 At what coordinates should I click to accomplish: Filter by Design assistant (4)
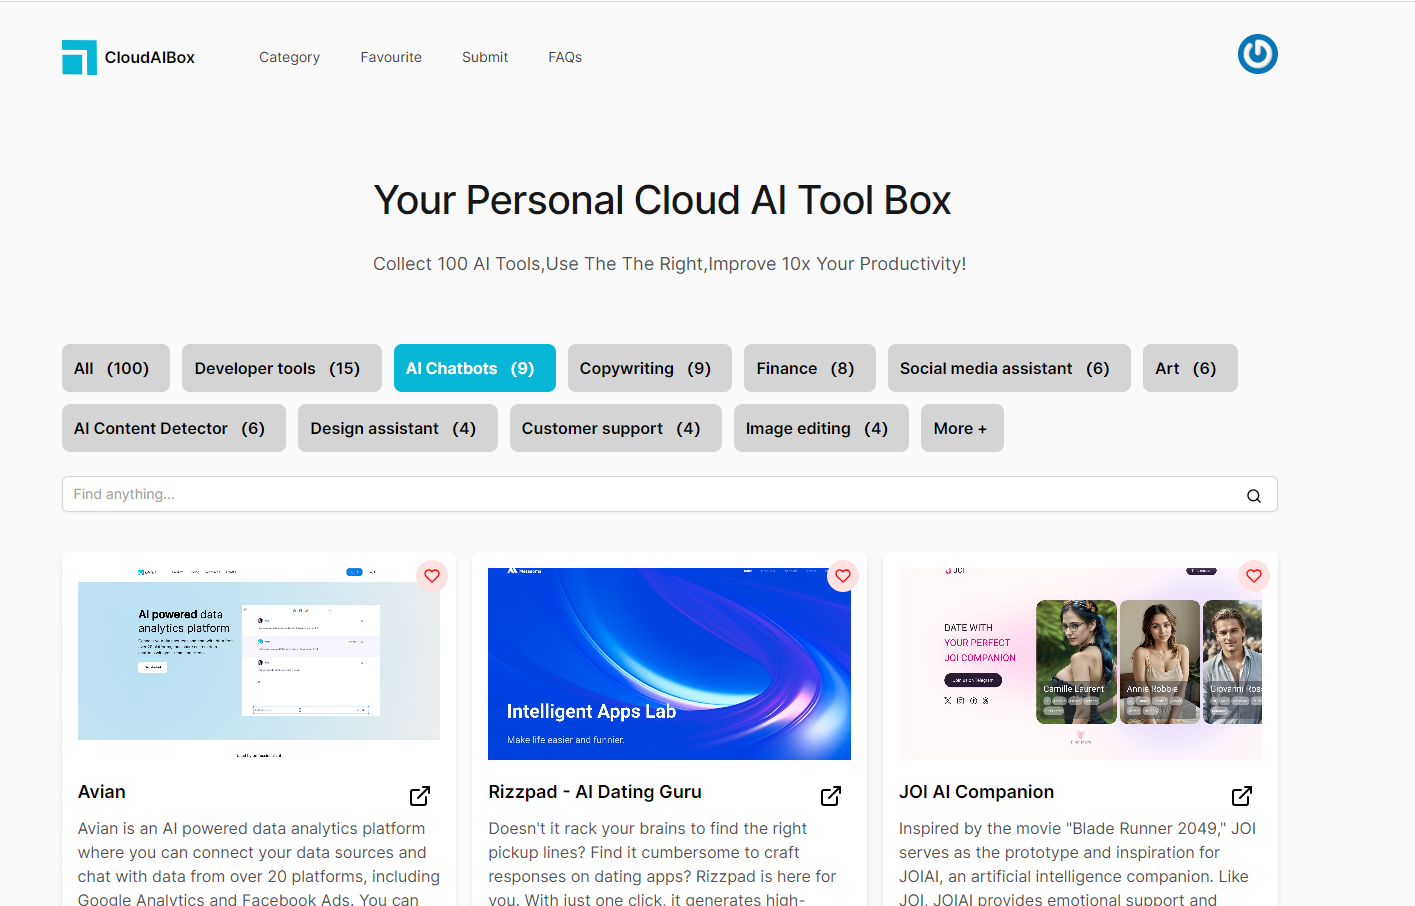tap(398, 428)
